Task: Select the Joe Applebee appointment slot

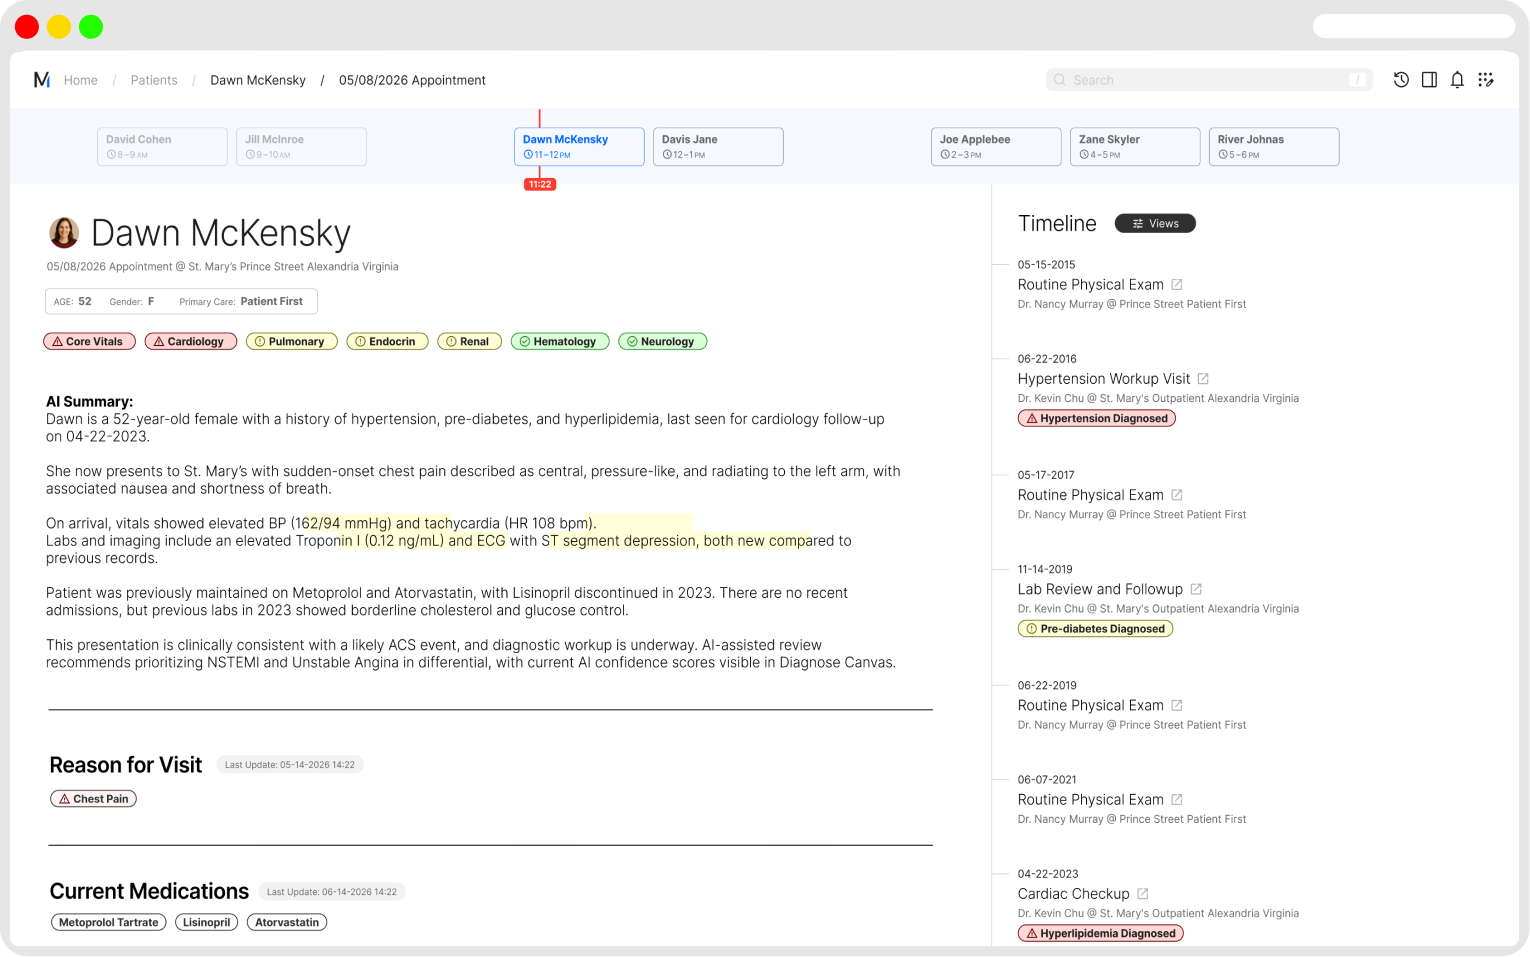Action: pos(995,146)
